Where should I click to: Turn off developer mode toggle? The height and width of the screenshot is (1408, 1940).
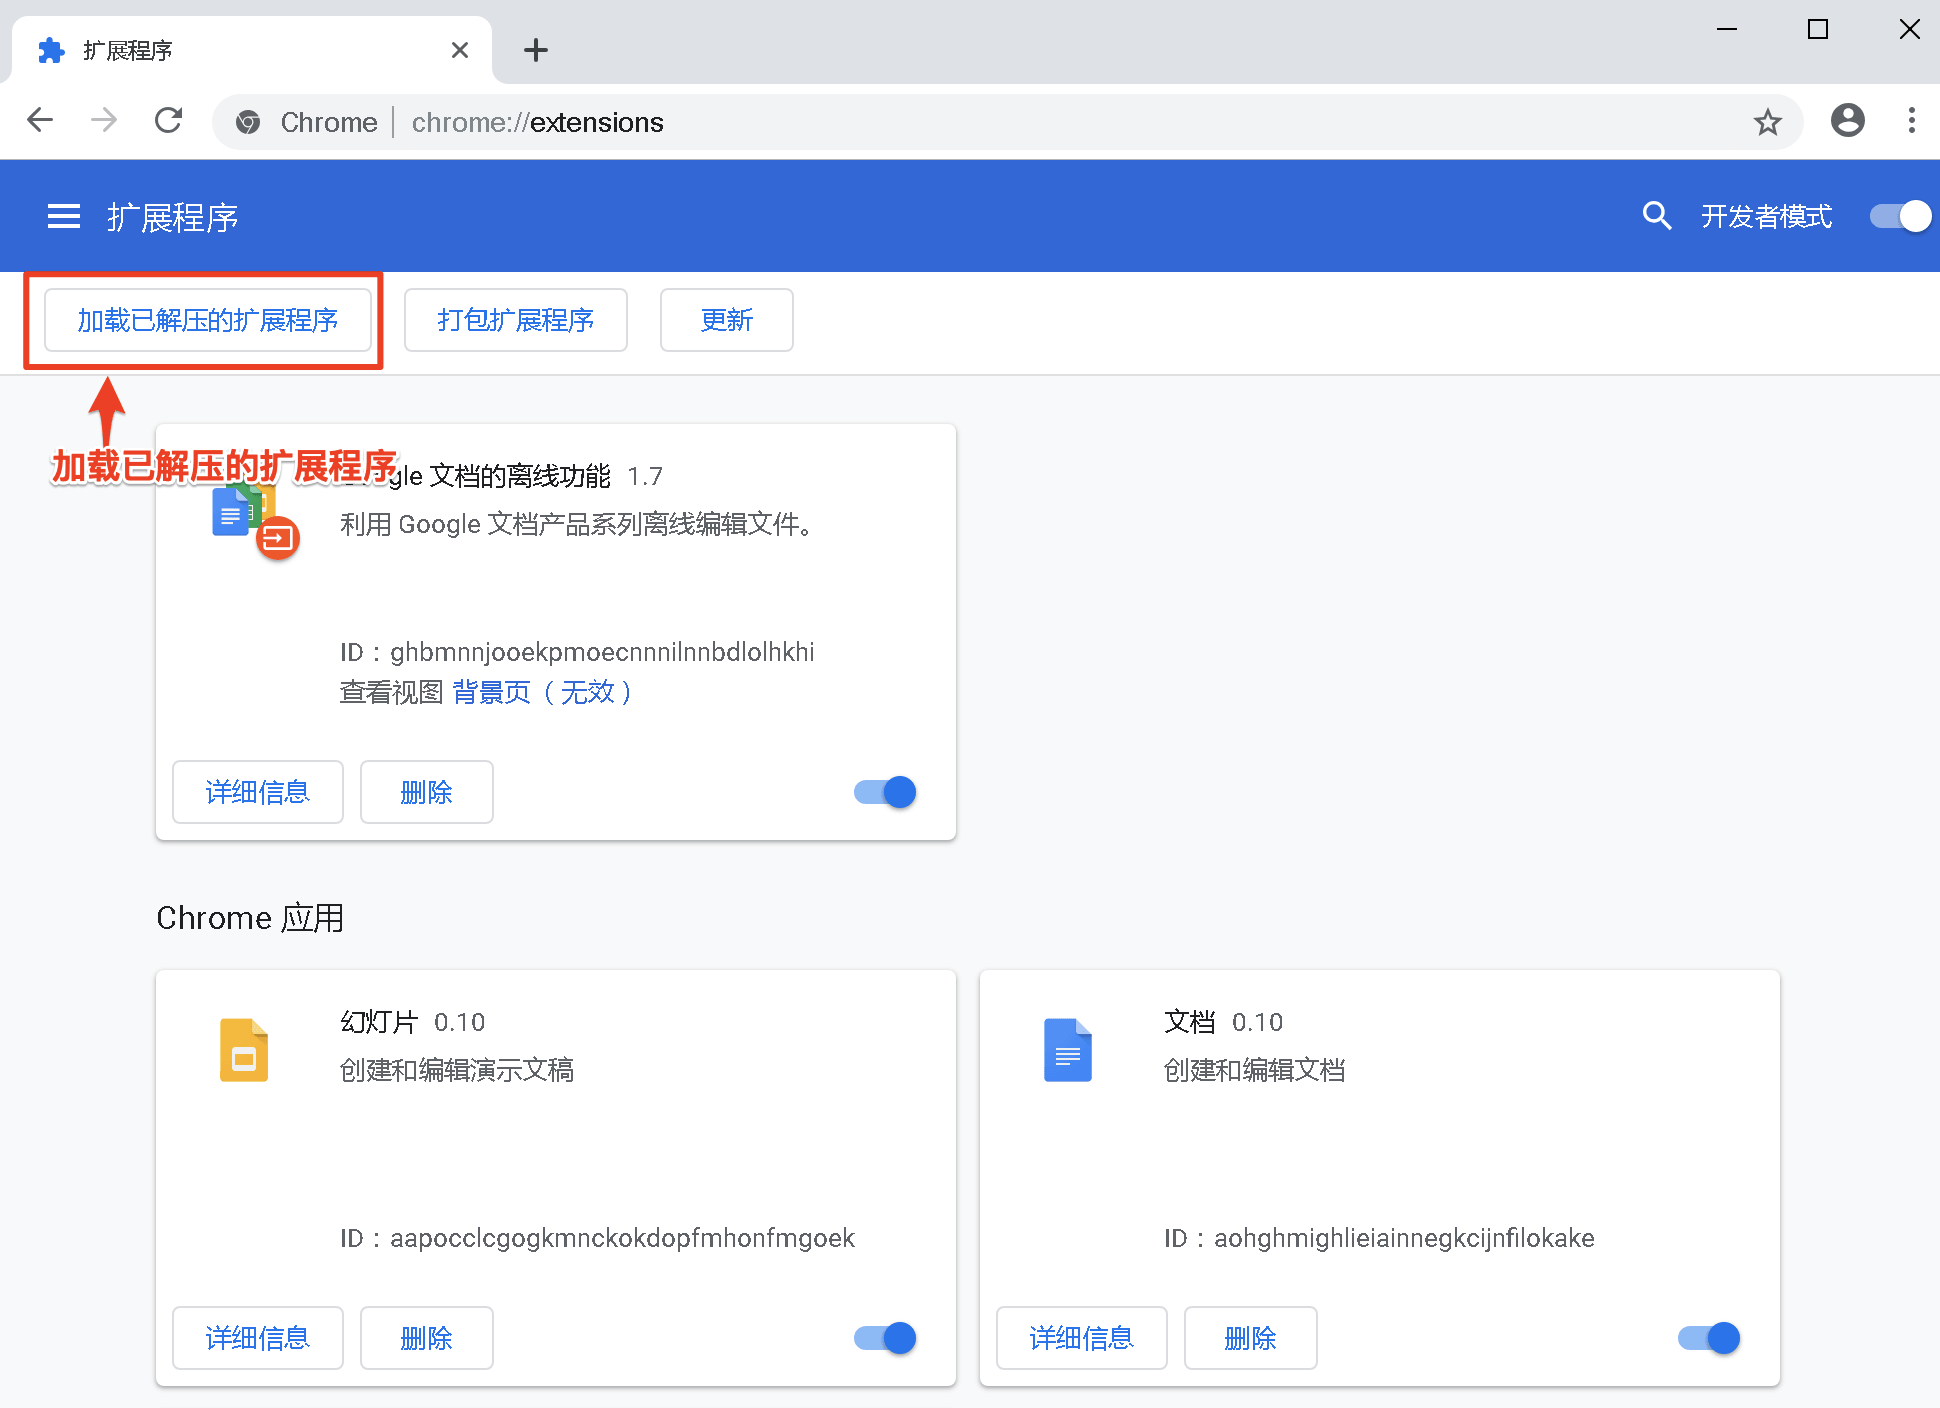1900,216
